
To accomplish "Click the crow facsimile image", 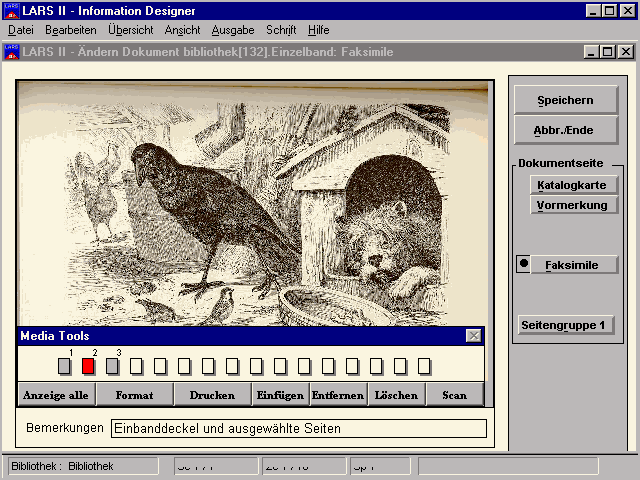I will [252, 203].
